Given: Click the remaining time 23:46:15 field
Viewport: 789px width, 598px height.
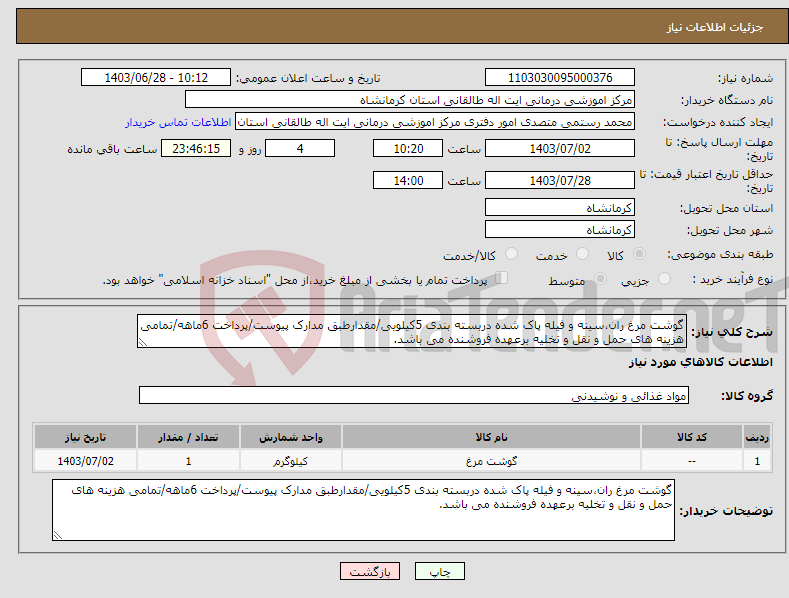Looking at the screenshot, I should click(x=196, y=148).
